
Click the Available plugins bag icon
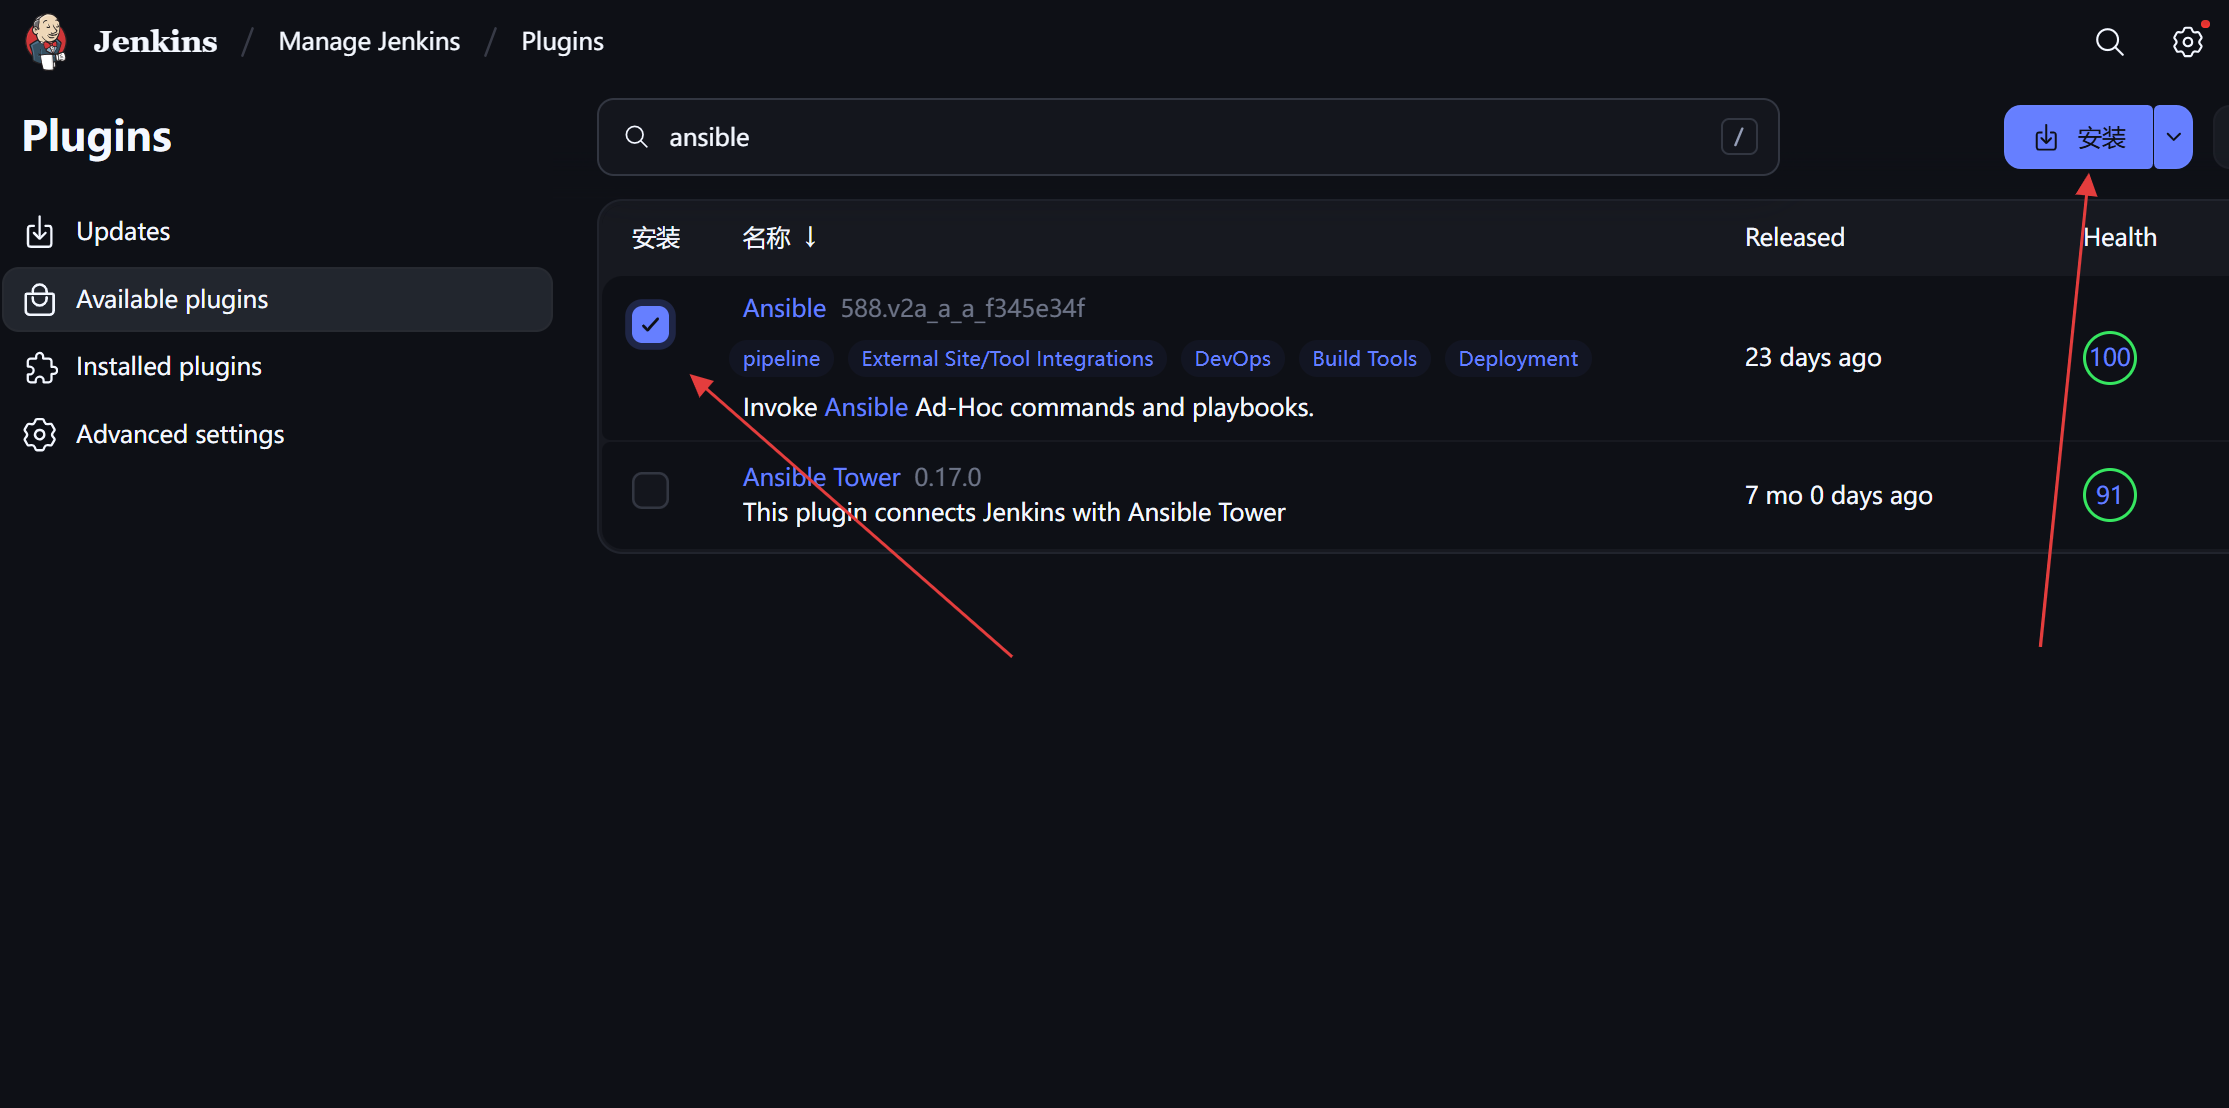40,300
